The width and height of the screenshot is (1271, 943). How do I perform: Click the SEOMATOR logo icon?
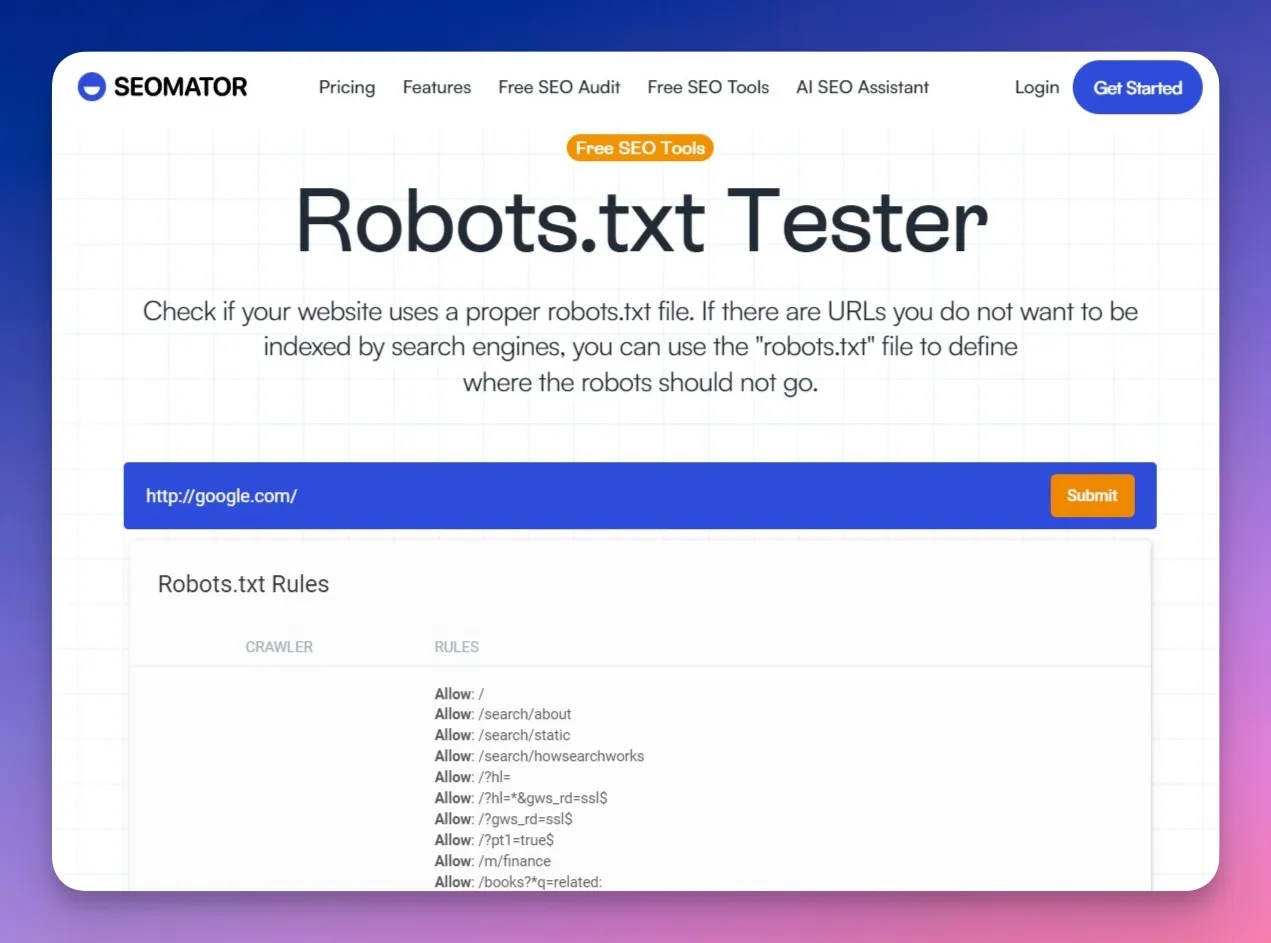(91, 87)
